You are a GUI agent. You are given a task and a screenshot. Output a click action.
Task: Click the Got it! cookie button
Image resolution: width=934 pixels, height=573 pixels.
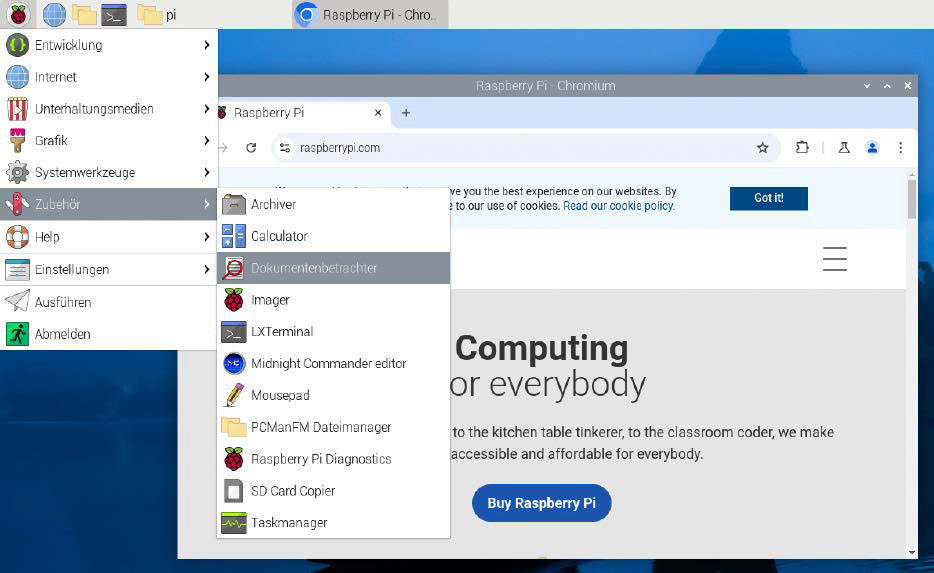[769, 198]
